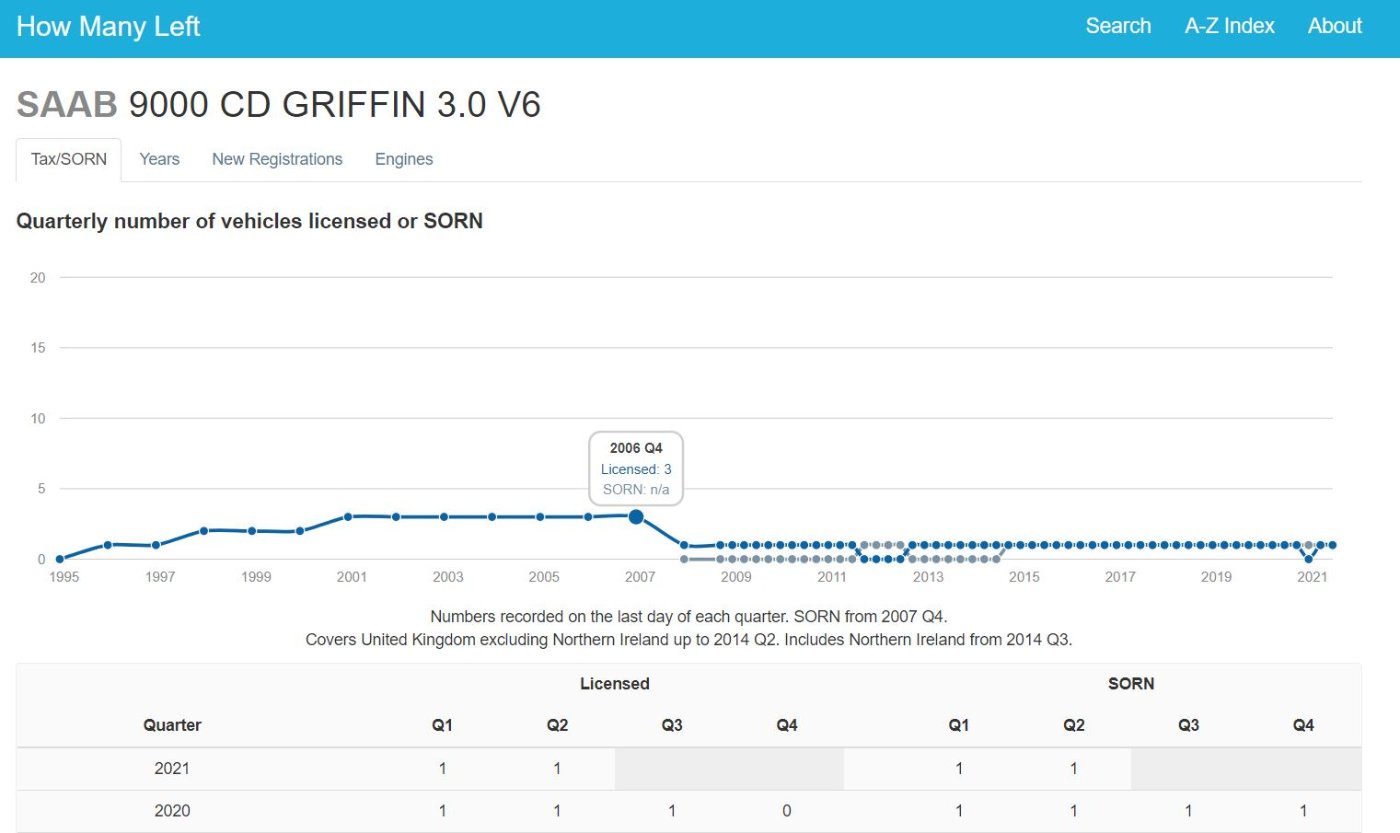Open the Engines tab
This screenshot has width=1400, height=833.
pyautogui.click(x=404, y=160)
